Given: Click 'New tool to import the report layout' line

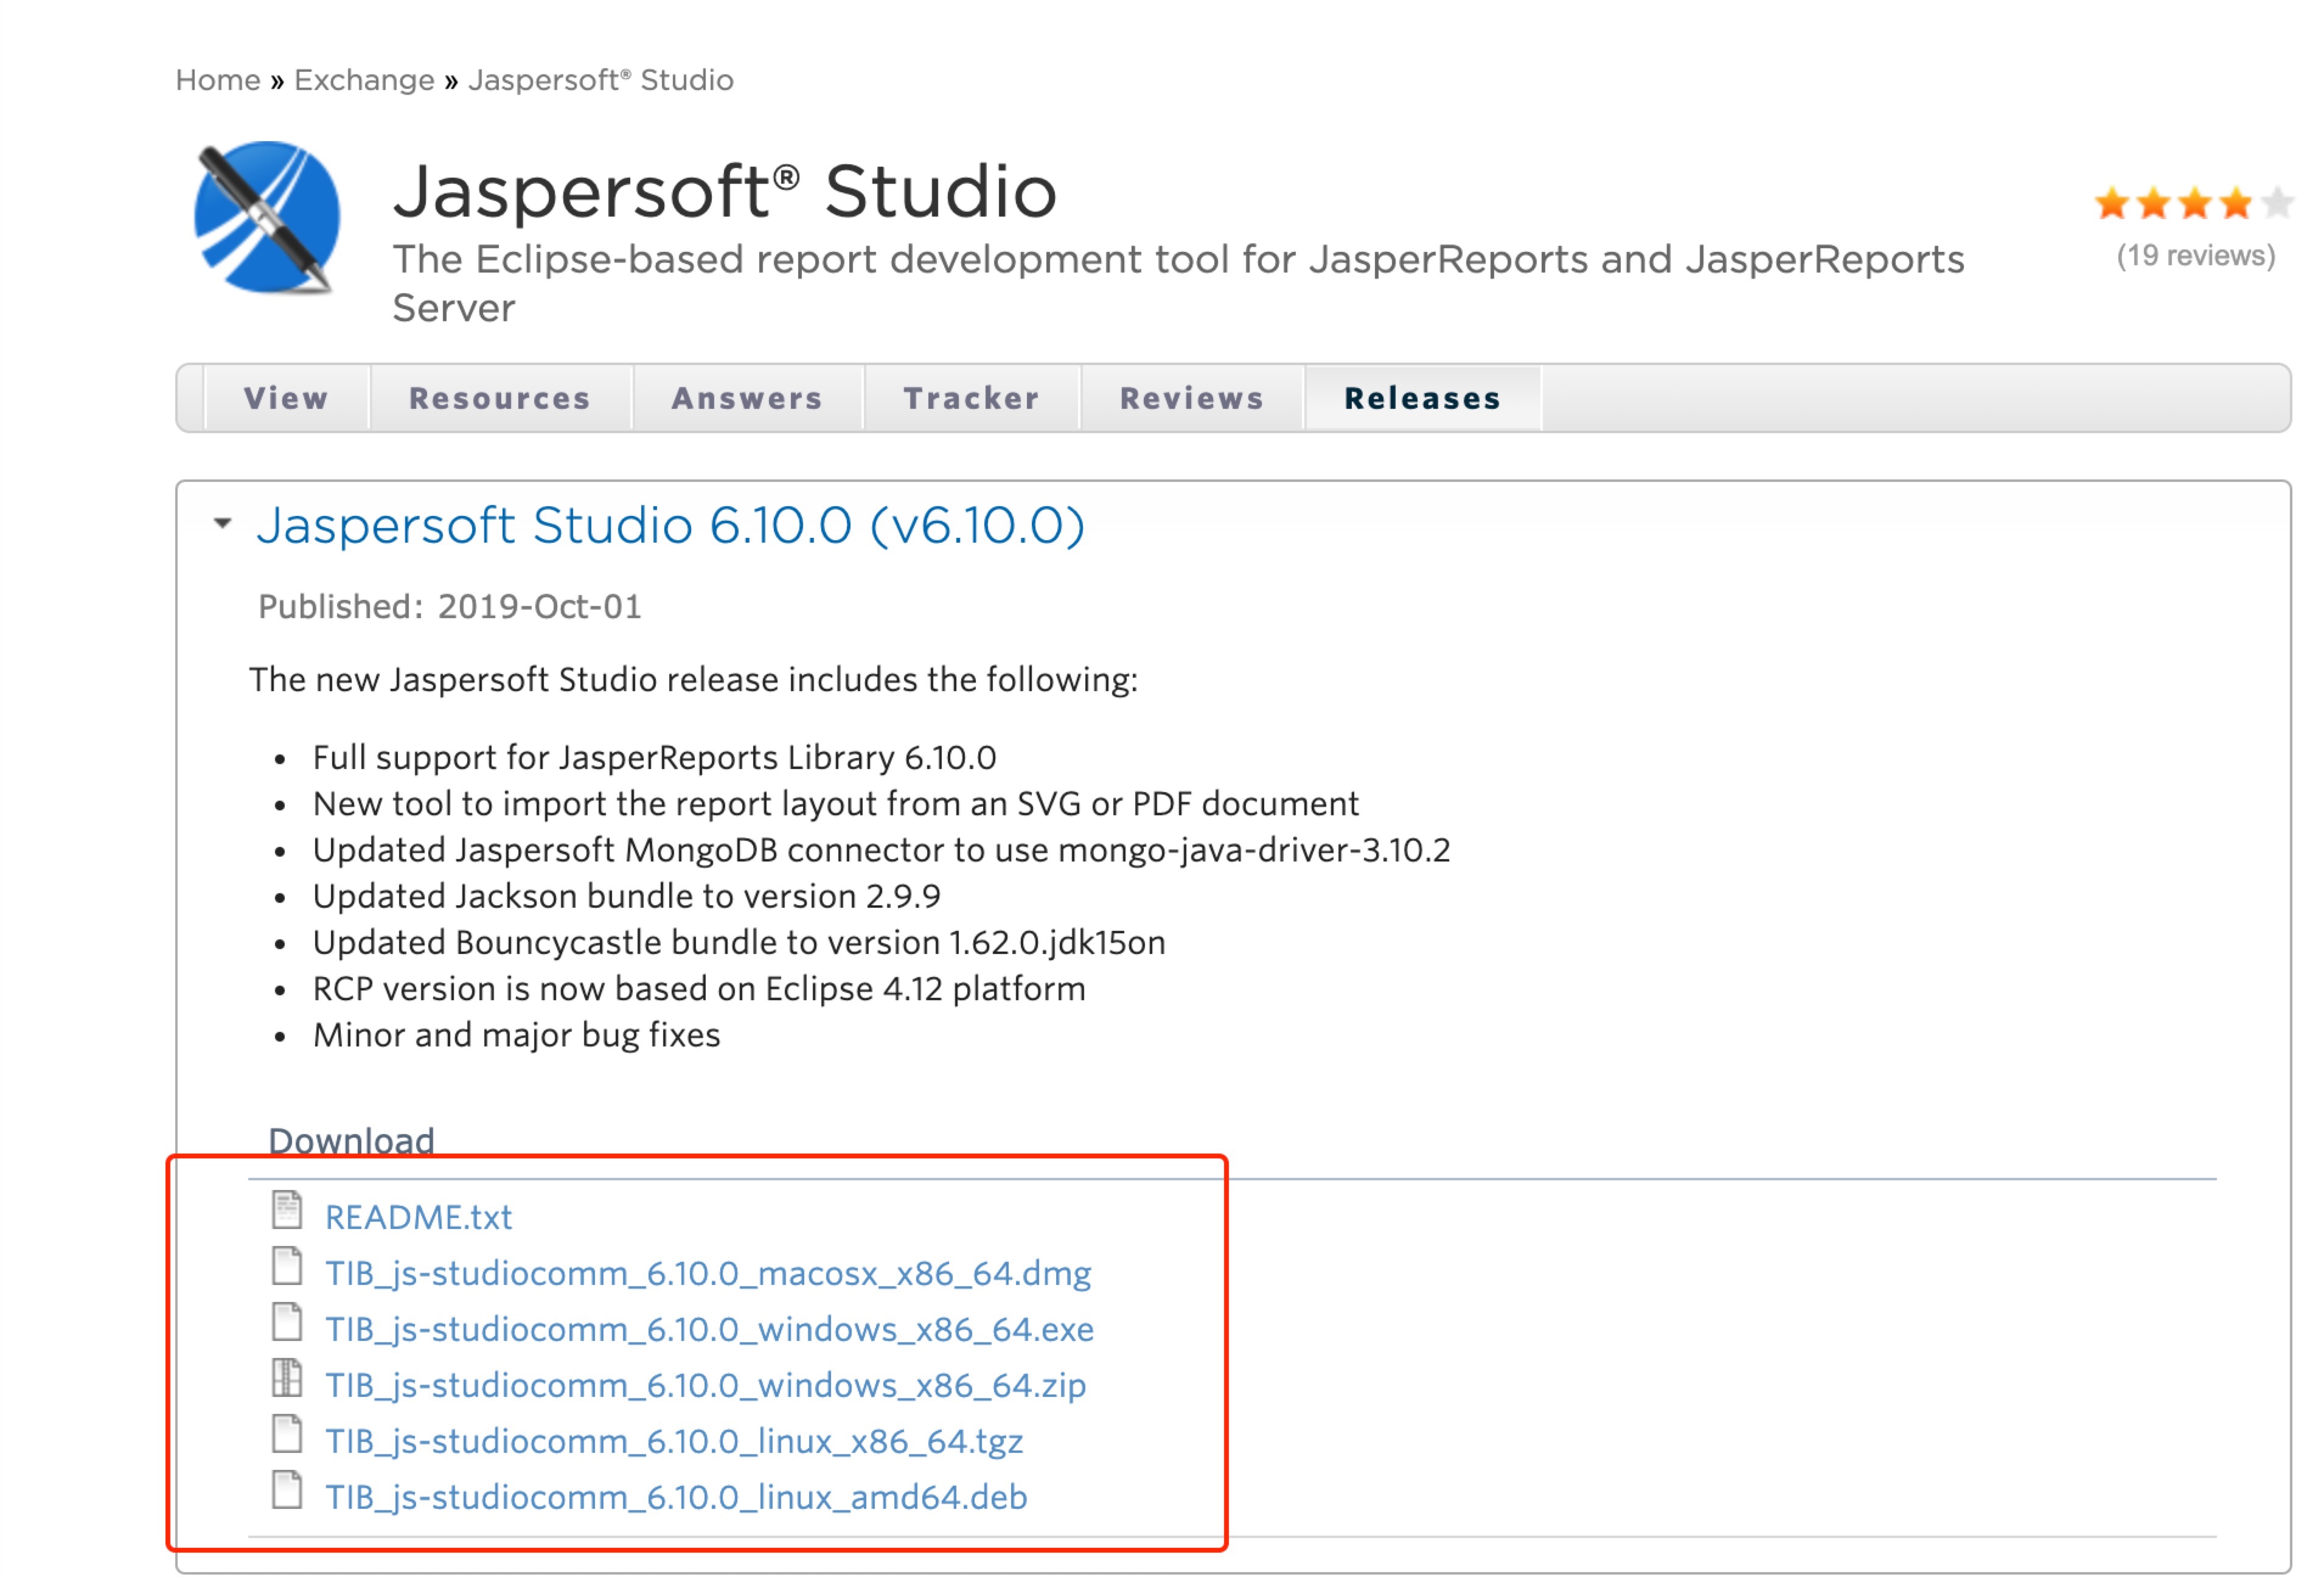Looking at the screenshot, I should click(835, 803).
